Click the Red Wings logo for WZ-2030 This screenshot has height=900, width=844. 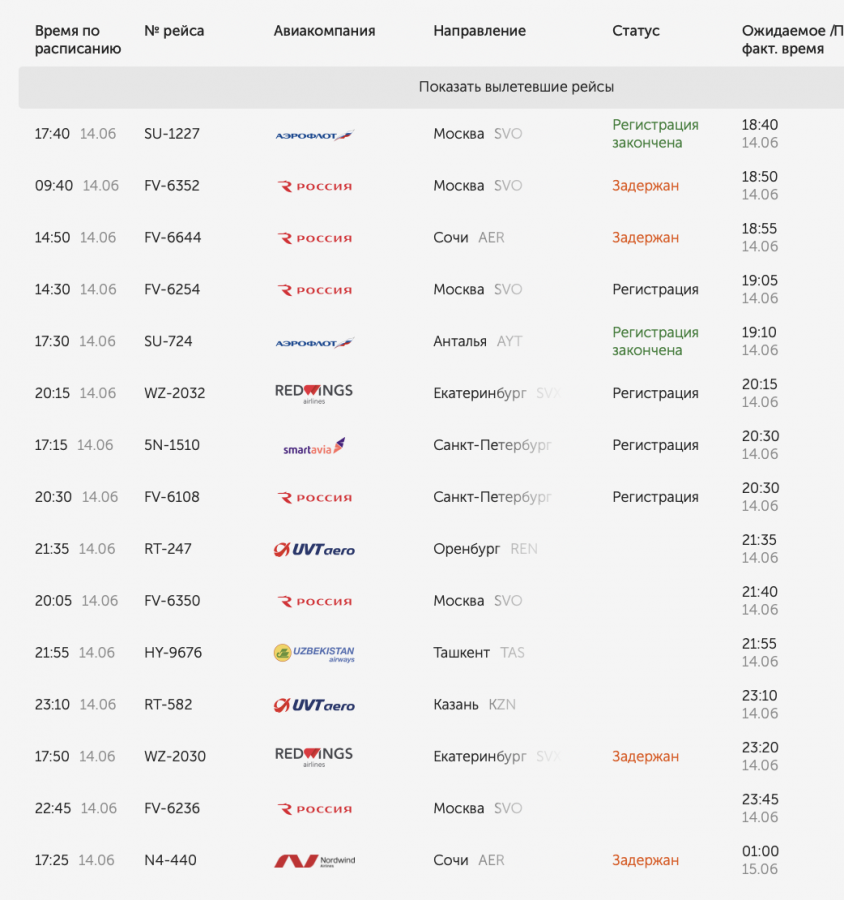pos(314,757)
